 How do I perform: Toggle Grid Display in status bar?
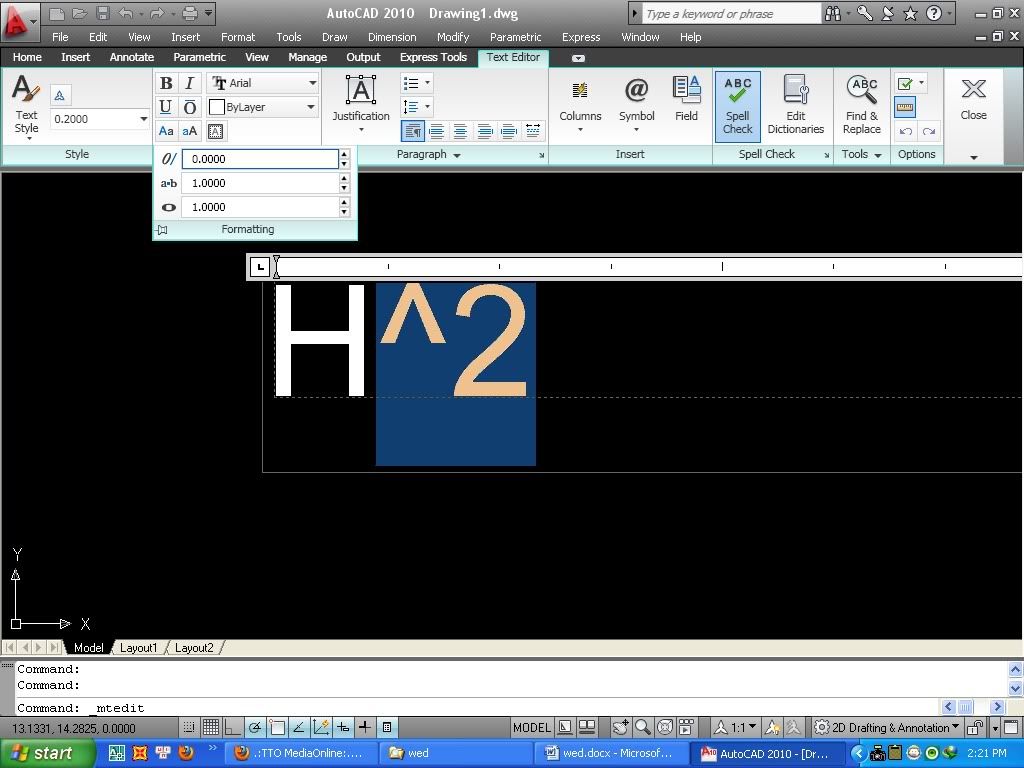[x=210, y=727]
